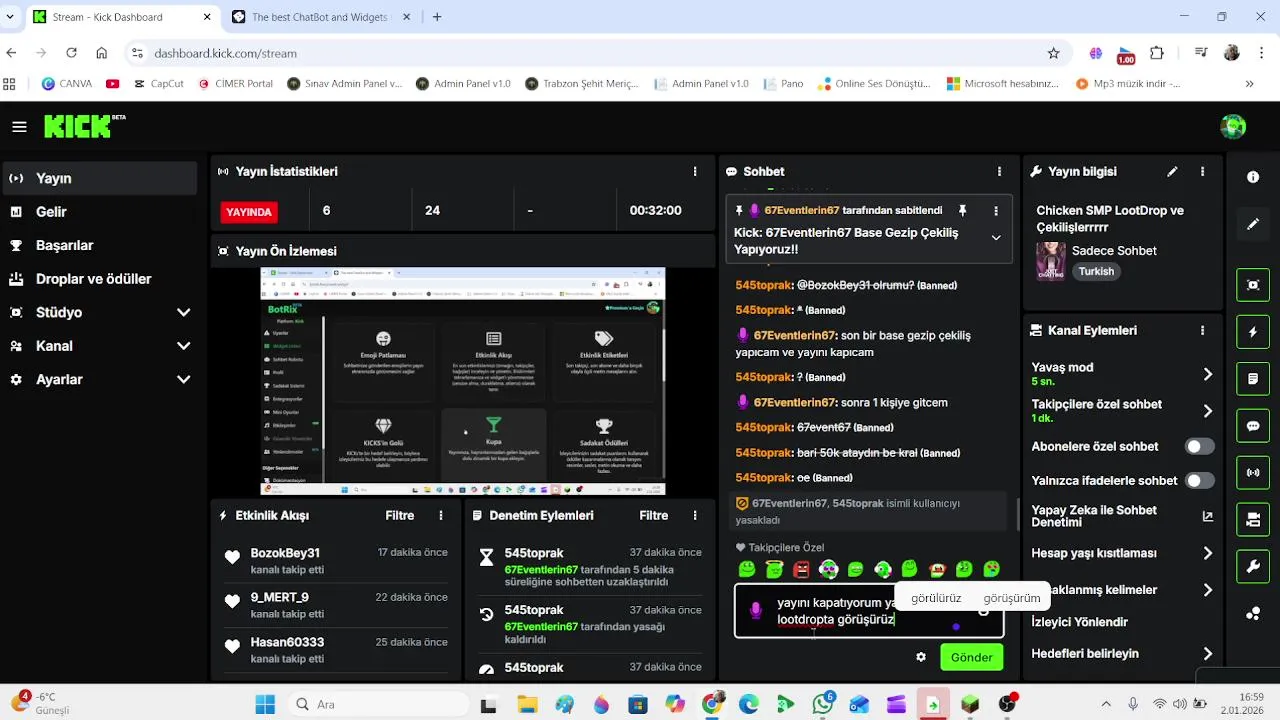Image resolution: width=1280 pixels, height=720 pixels.
Task: Click the Sadece Sohbet category thumbnail
Action: pos(1050,261)
